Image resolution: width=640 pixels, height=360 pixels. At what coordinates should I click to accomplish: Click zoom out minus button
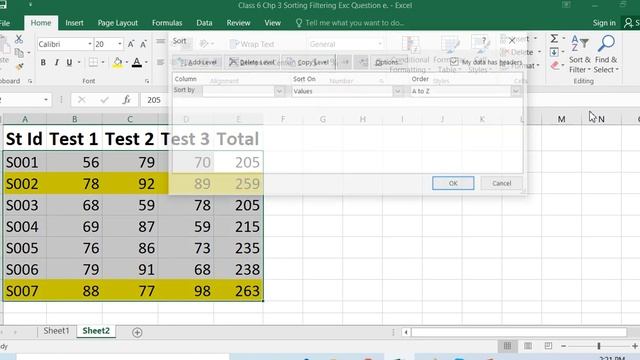pyautogui.click(x=563, y=346)
